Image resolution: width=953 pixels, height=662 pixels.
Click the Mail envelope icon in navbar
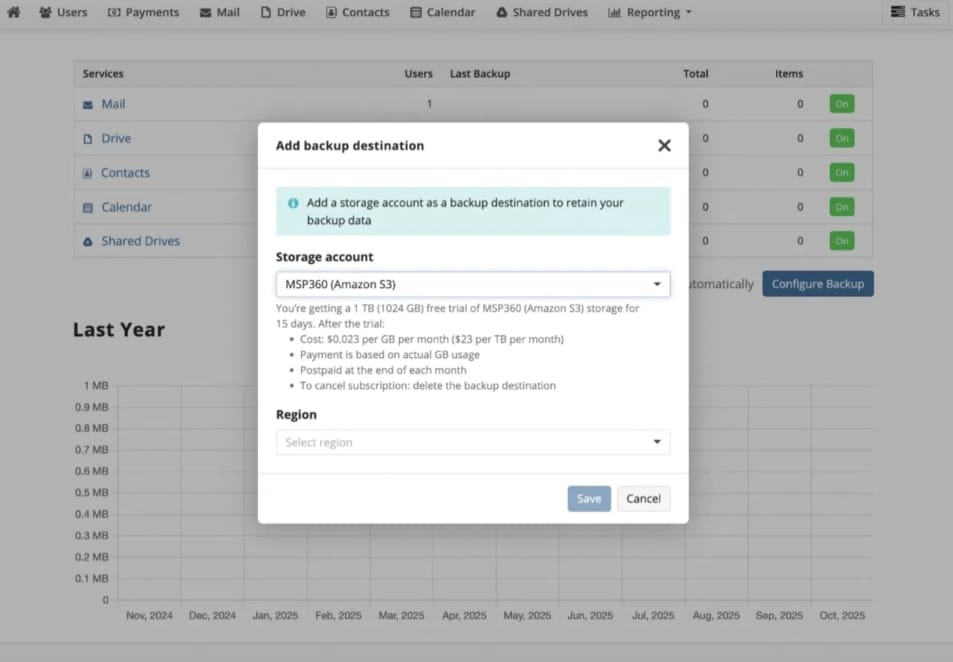[205, 13]
